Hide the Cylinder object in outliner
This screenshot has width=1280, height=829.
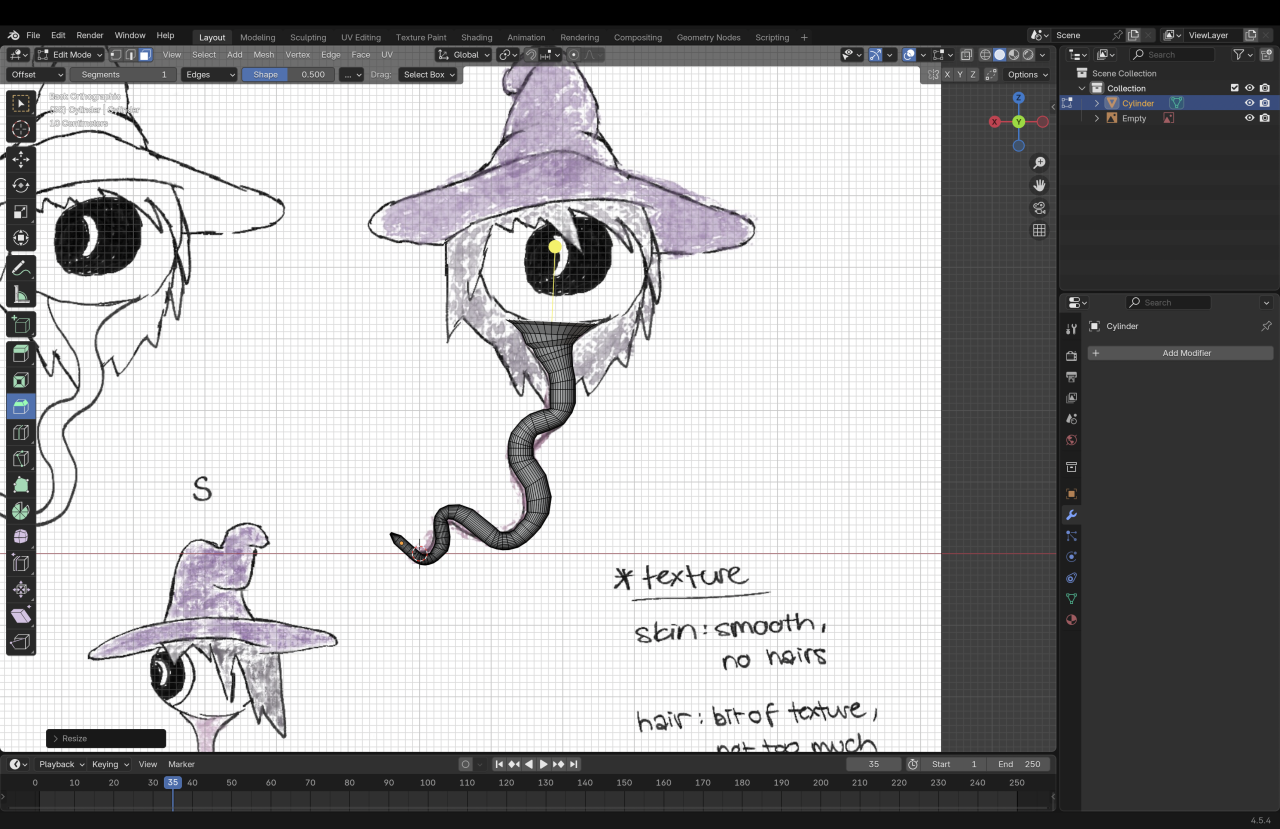click(x=1249, y=103)
